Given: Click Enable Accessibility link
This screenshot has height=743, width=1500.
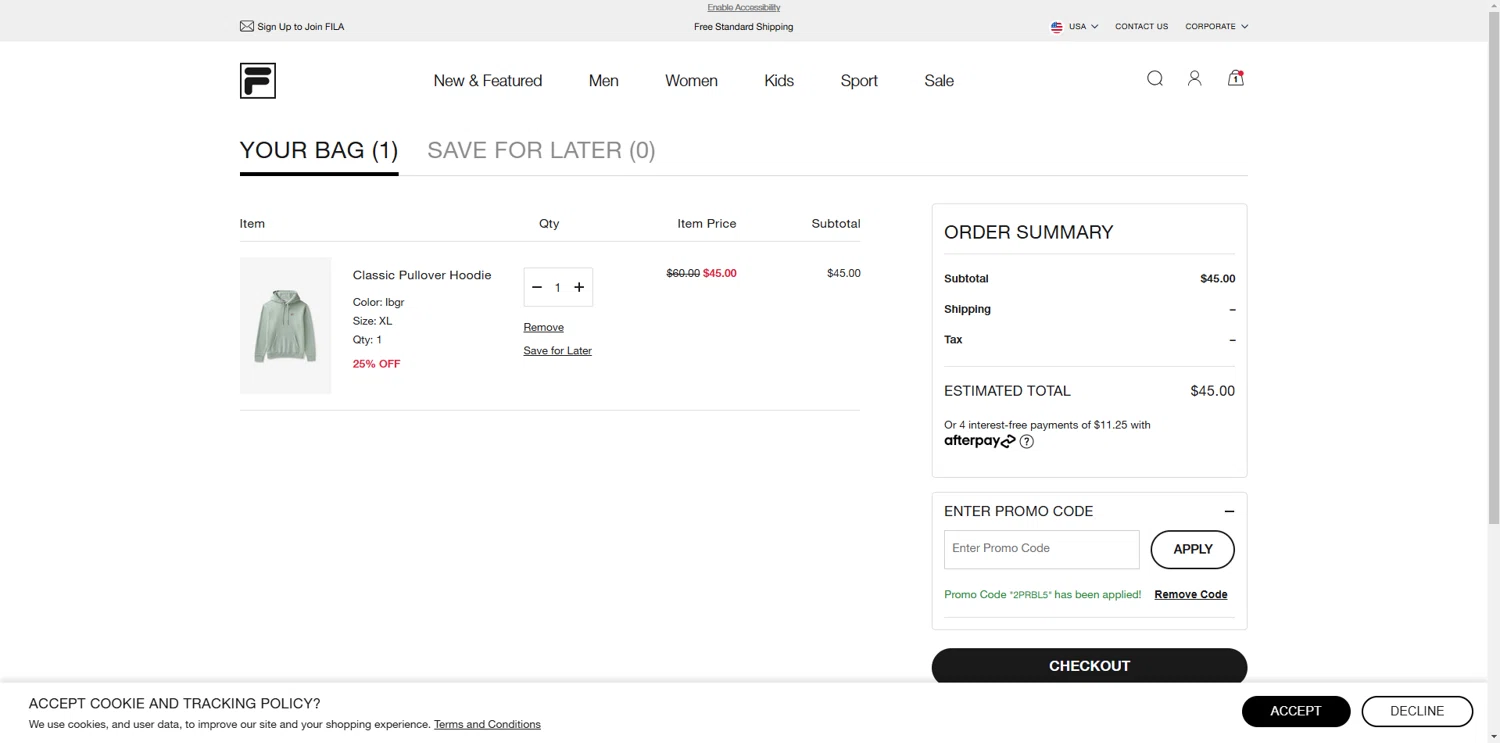Looking at the screenshot, I should click(744, 7).
